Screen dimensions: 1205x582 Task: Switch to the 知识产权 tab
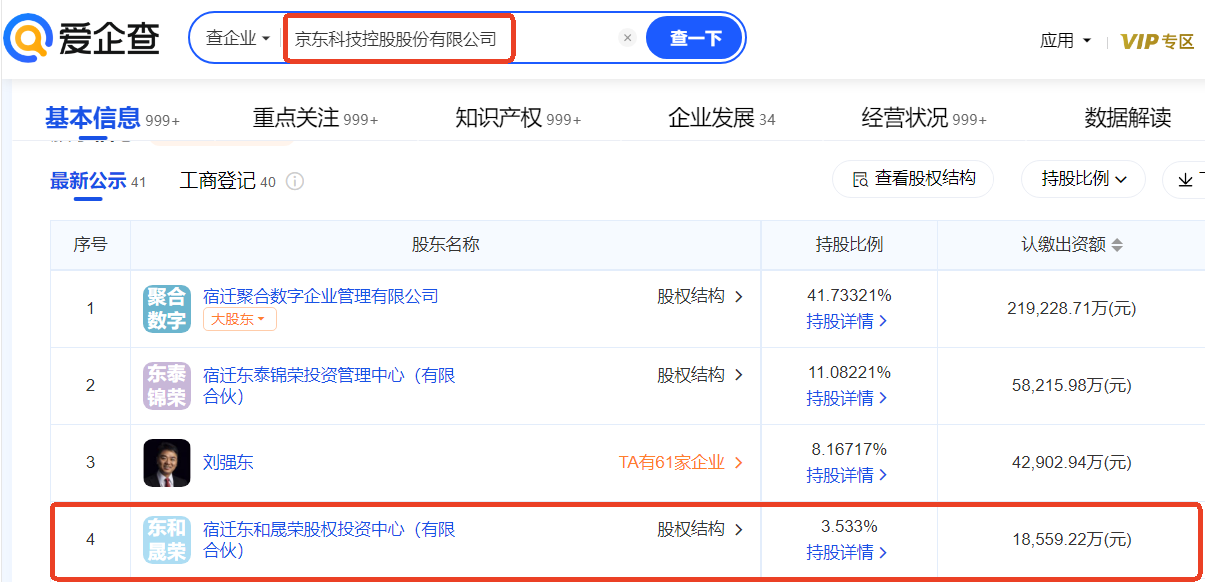pos(518,119)
